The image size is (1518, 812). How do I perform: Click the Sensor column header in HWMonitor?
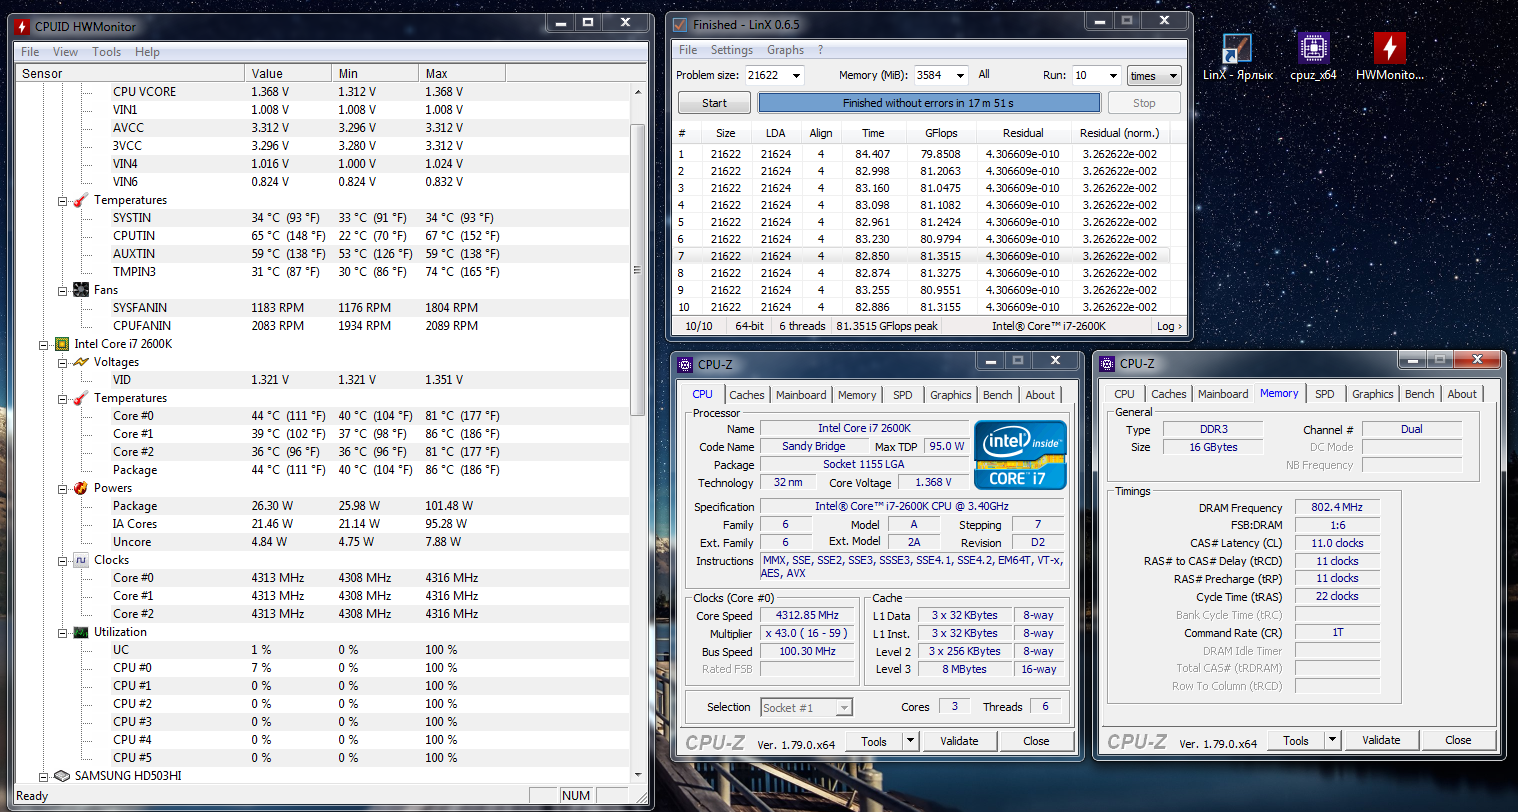point(130,73)
